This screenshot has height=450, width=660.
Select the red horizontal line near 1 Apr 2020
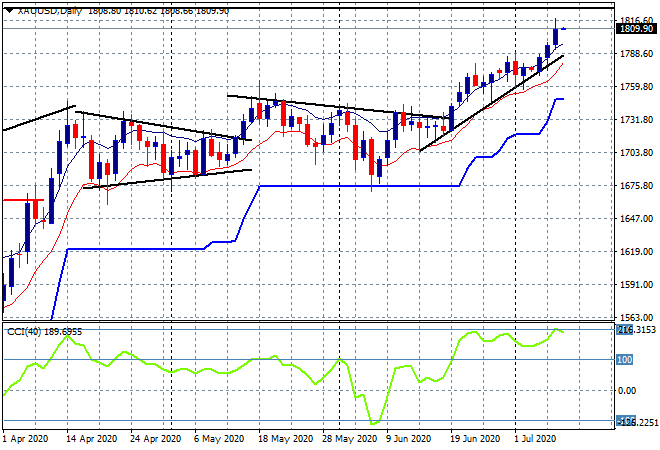pos(23,200)
